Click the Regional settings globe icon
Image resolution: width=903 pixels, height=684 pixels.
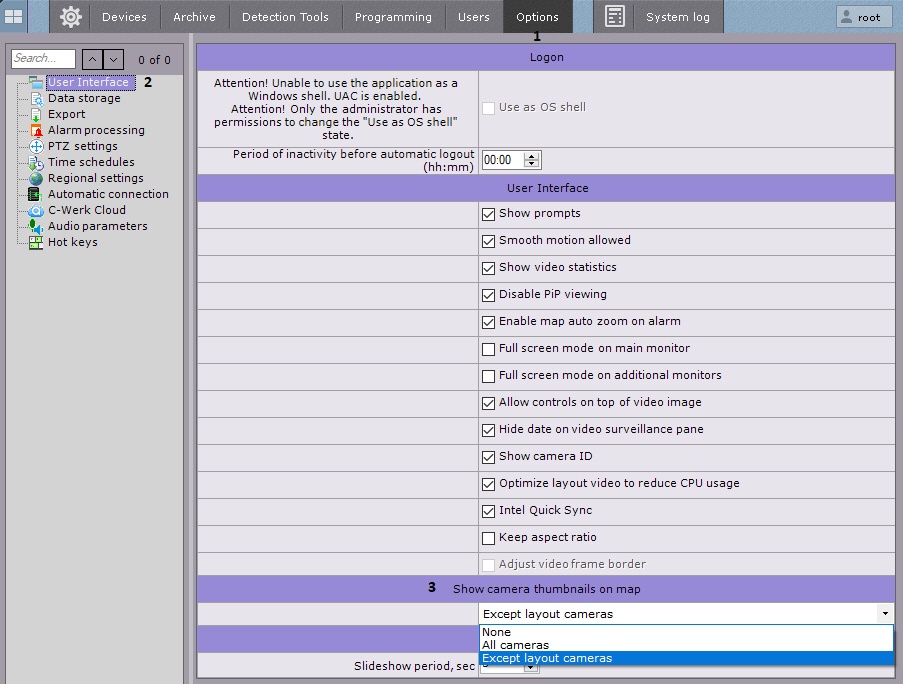coord(36,178)
